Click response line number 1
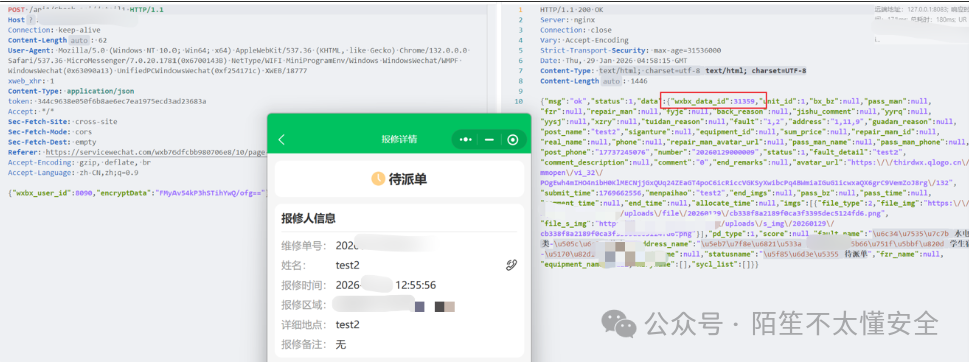969x362 pixels. [520, 10]
